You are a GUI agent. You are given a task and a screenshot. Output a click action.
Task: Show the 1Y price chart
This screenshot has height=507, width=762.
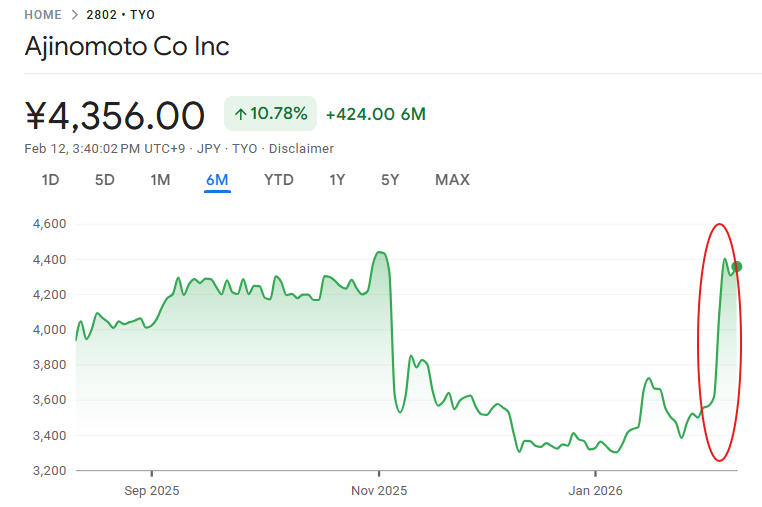tap(337, 180)
